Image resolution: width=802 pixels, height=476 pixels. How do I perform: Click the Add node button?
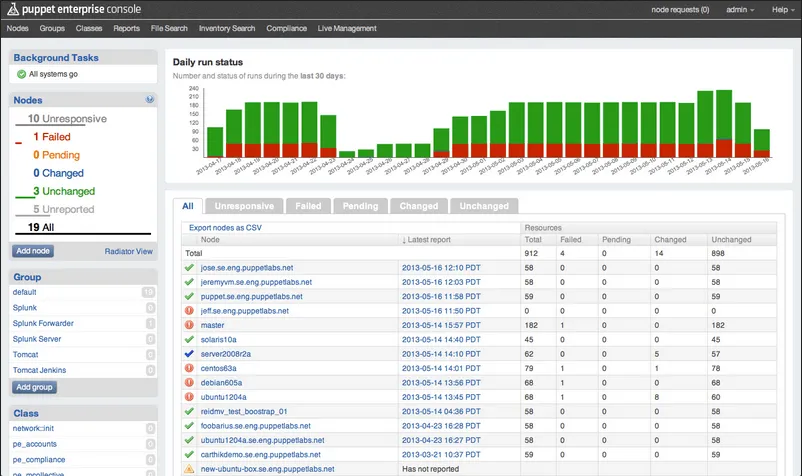(35, 251)
